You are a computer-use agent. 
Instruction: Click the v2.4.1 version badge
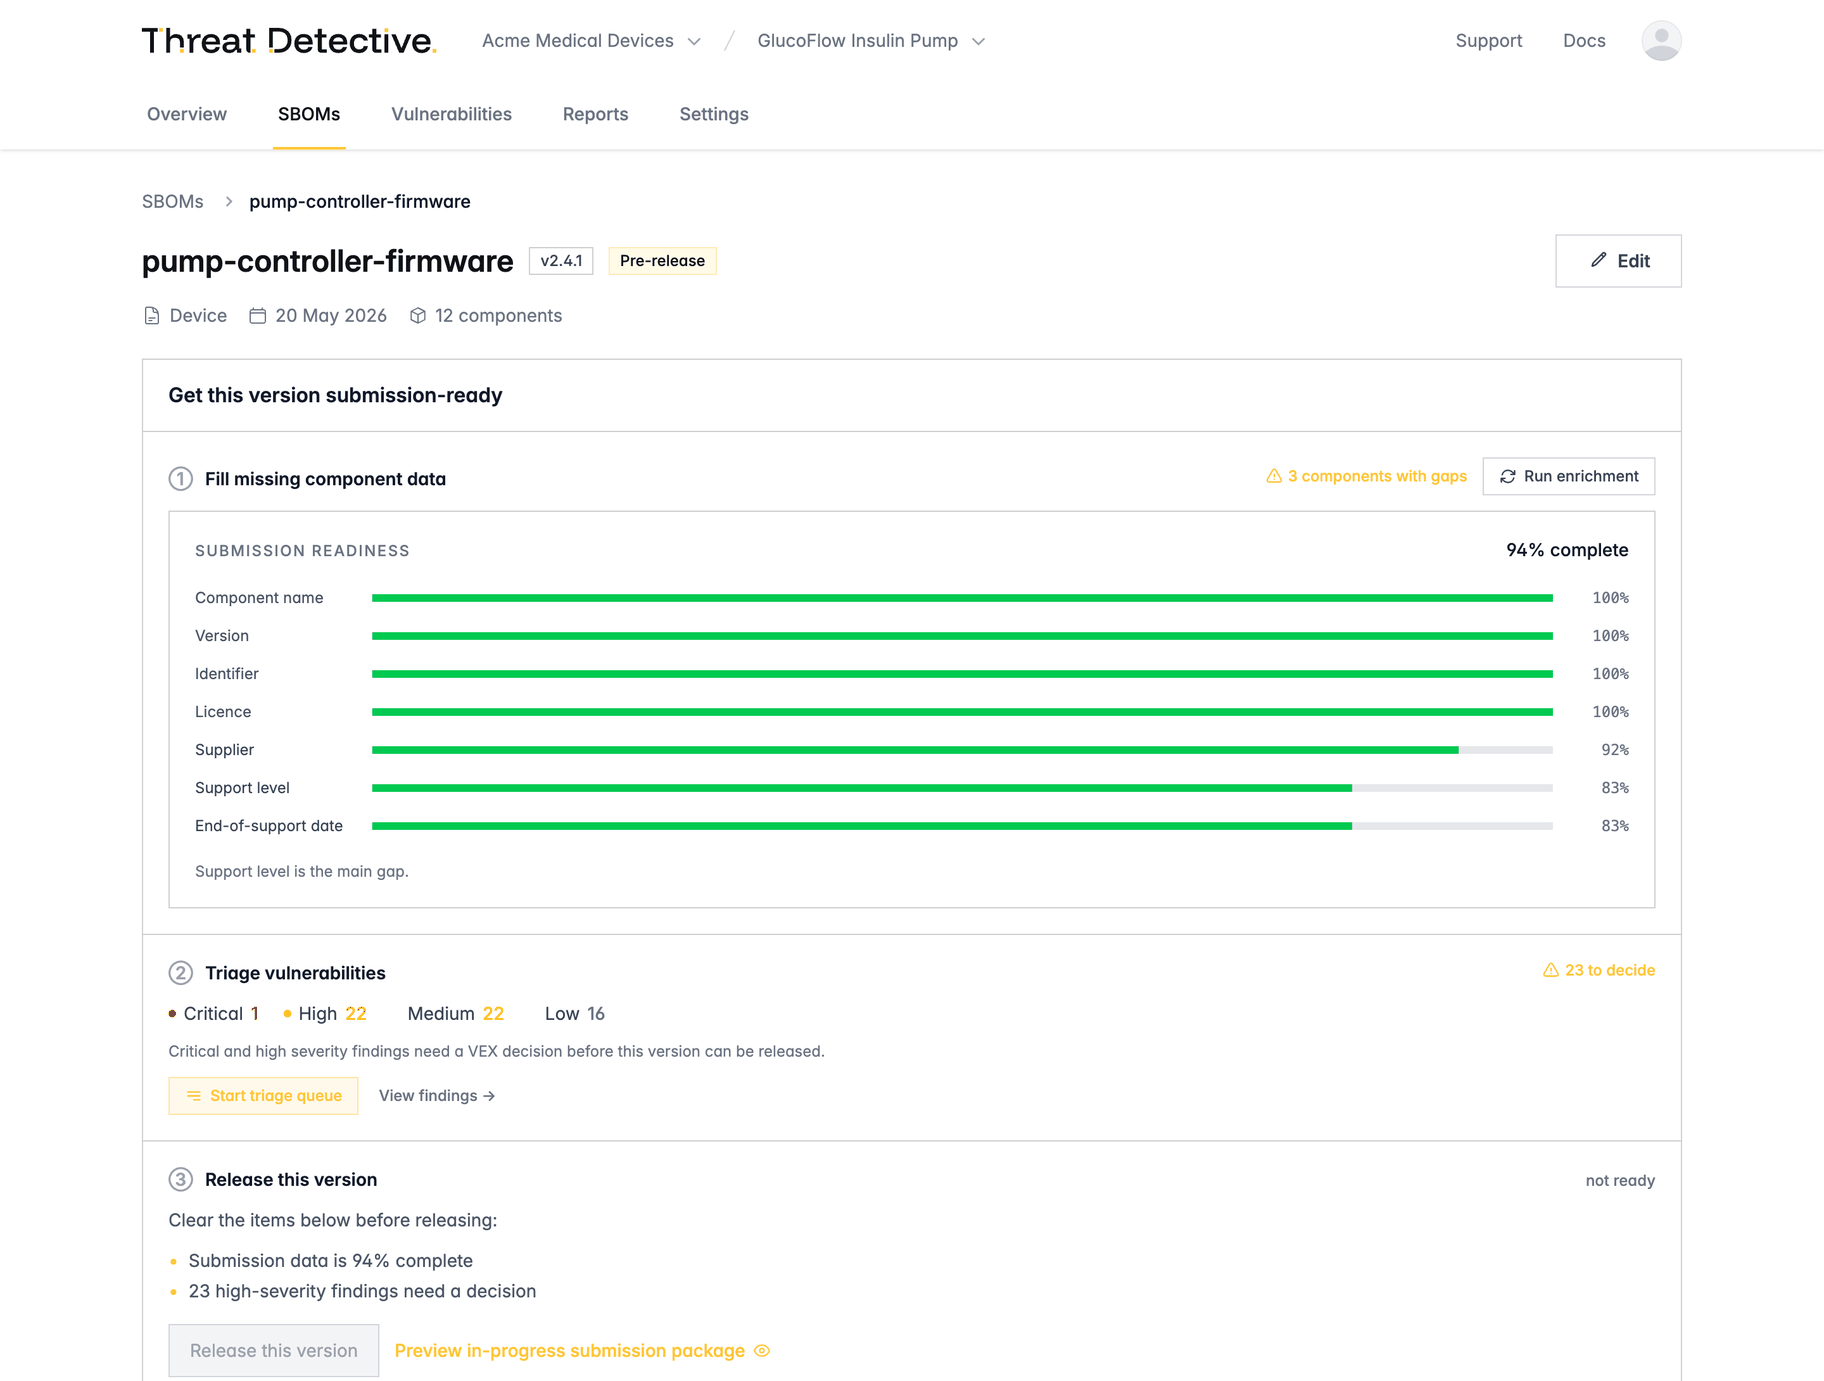(x=561, y=261)
